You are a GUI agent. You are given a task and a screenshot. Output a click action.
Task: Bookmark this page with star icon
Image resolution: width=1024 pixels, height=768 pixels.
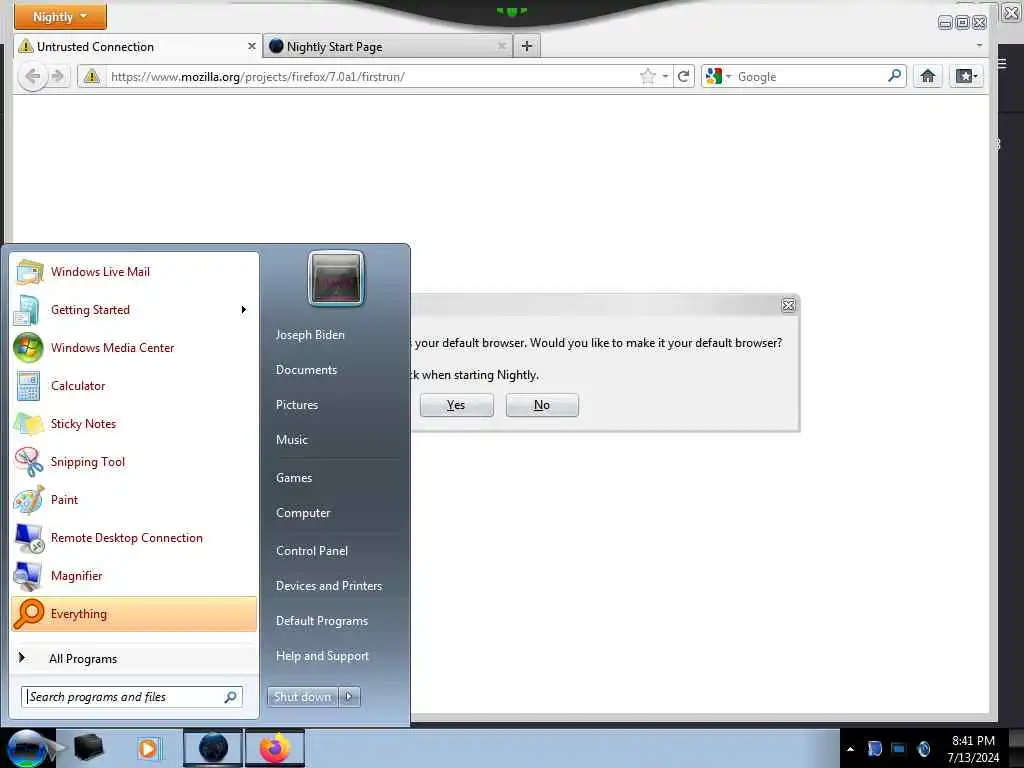point(648,76)
